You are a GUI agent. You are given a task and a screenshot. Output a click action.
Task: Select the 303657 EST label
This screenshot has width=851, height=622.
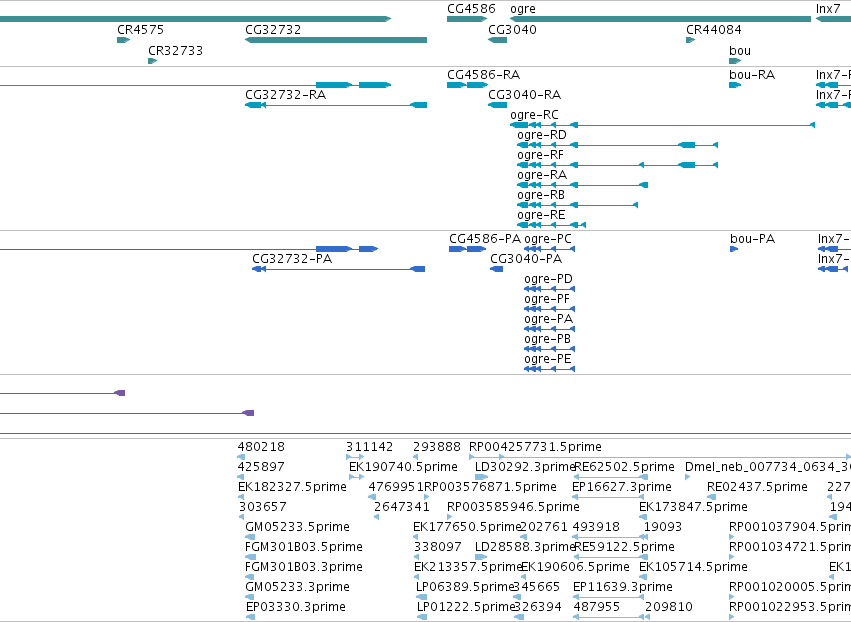point(262,507)
